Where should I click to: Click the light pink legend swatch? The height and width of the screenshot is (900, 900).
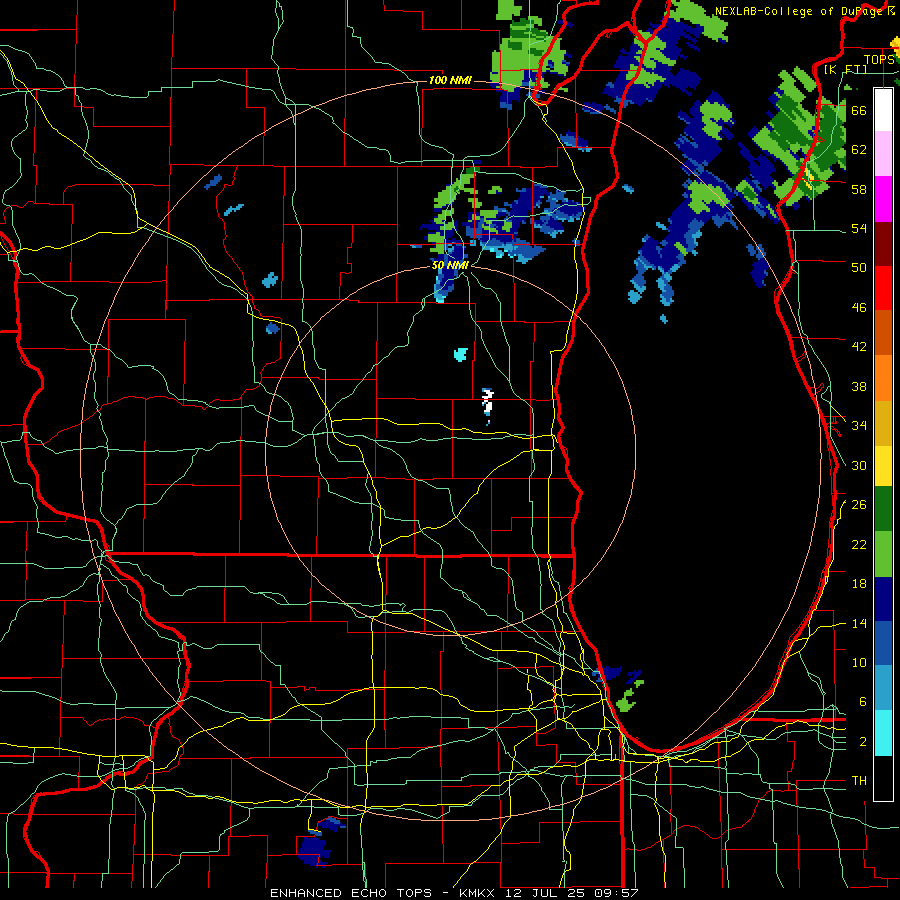point(883,154)
